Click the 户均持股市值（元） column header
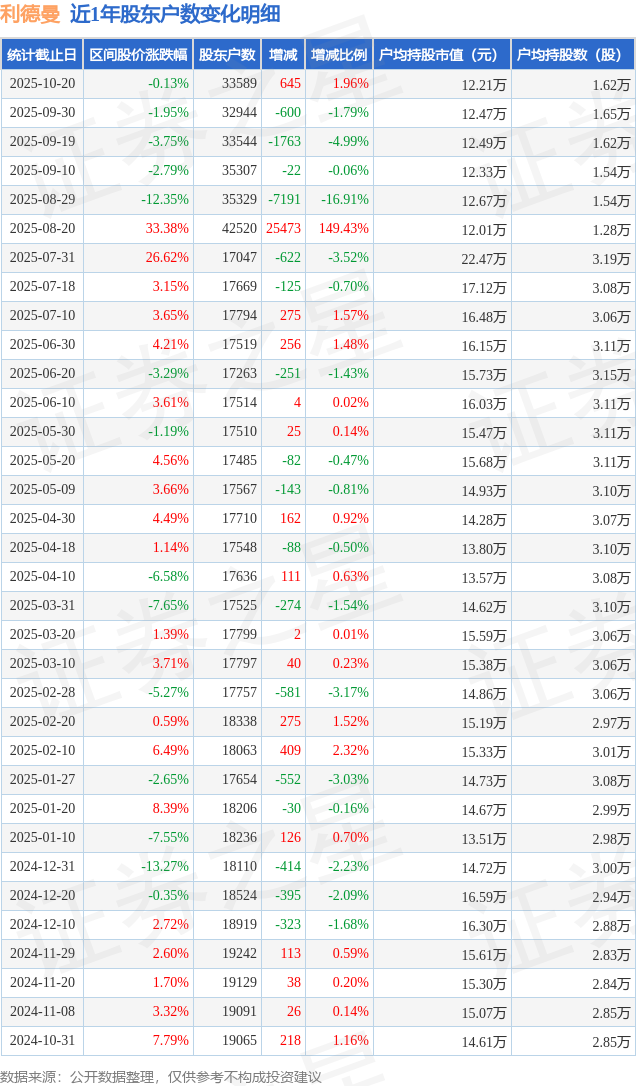The image size is (636, 1086). coord(441,55)
